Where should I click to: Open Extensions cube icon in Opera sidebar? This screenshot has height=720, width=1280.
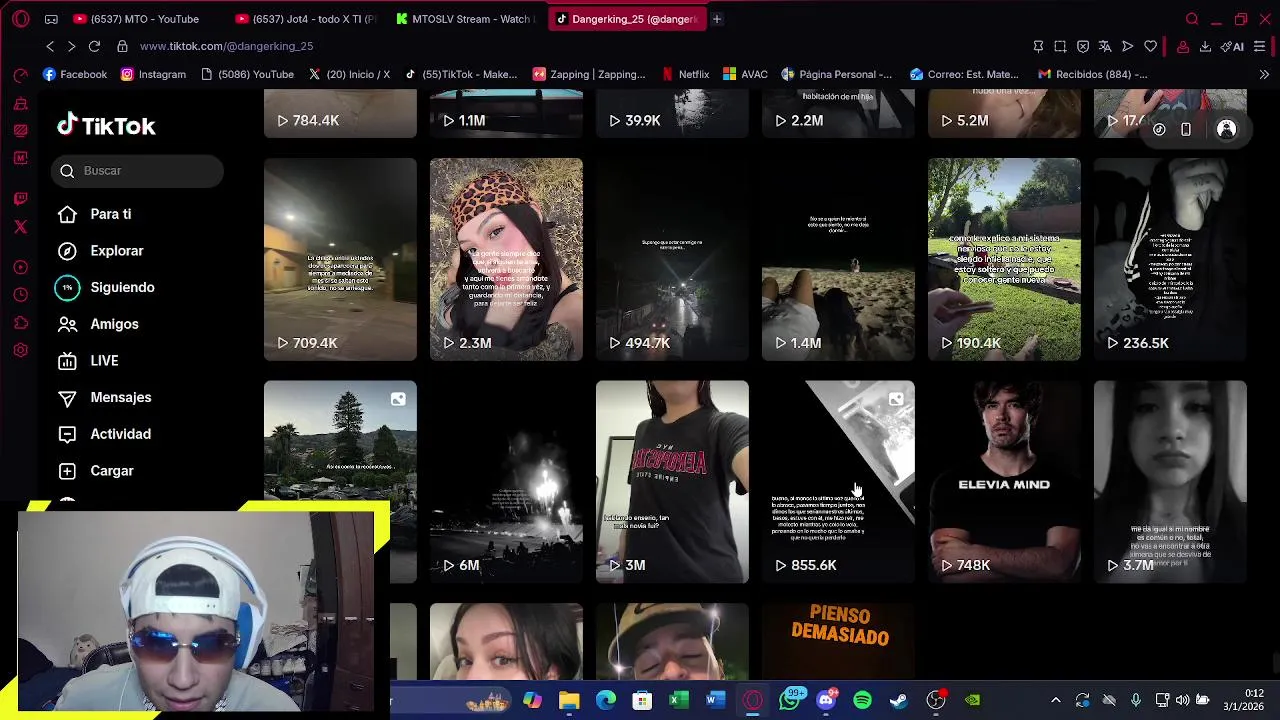coord(20,323)
